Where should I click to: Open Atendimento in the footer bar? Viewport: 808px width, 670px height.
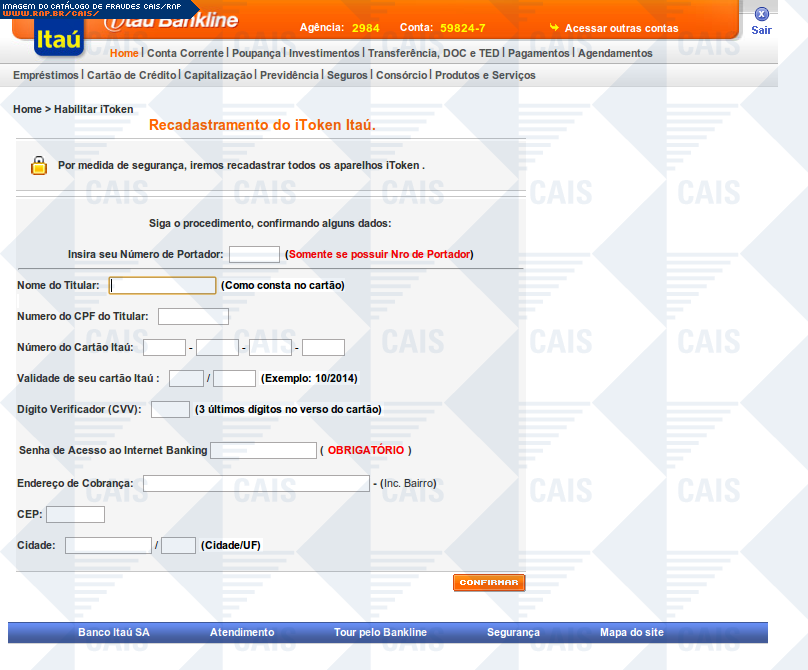click(242, 632)
